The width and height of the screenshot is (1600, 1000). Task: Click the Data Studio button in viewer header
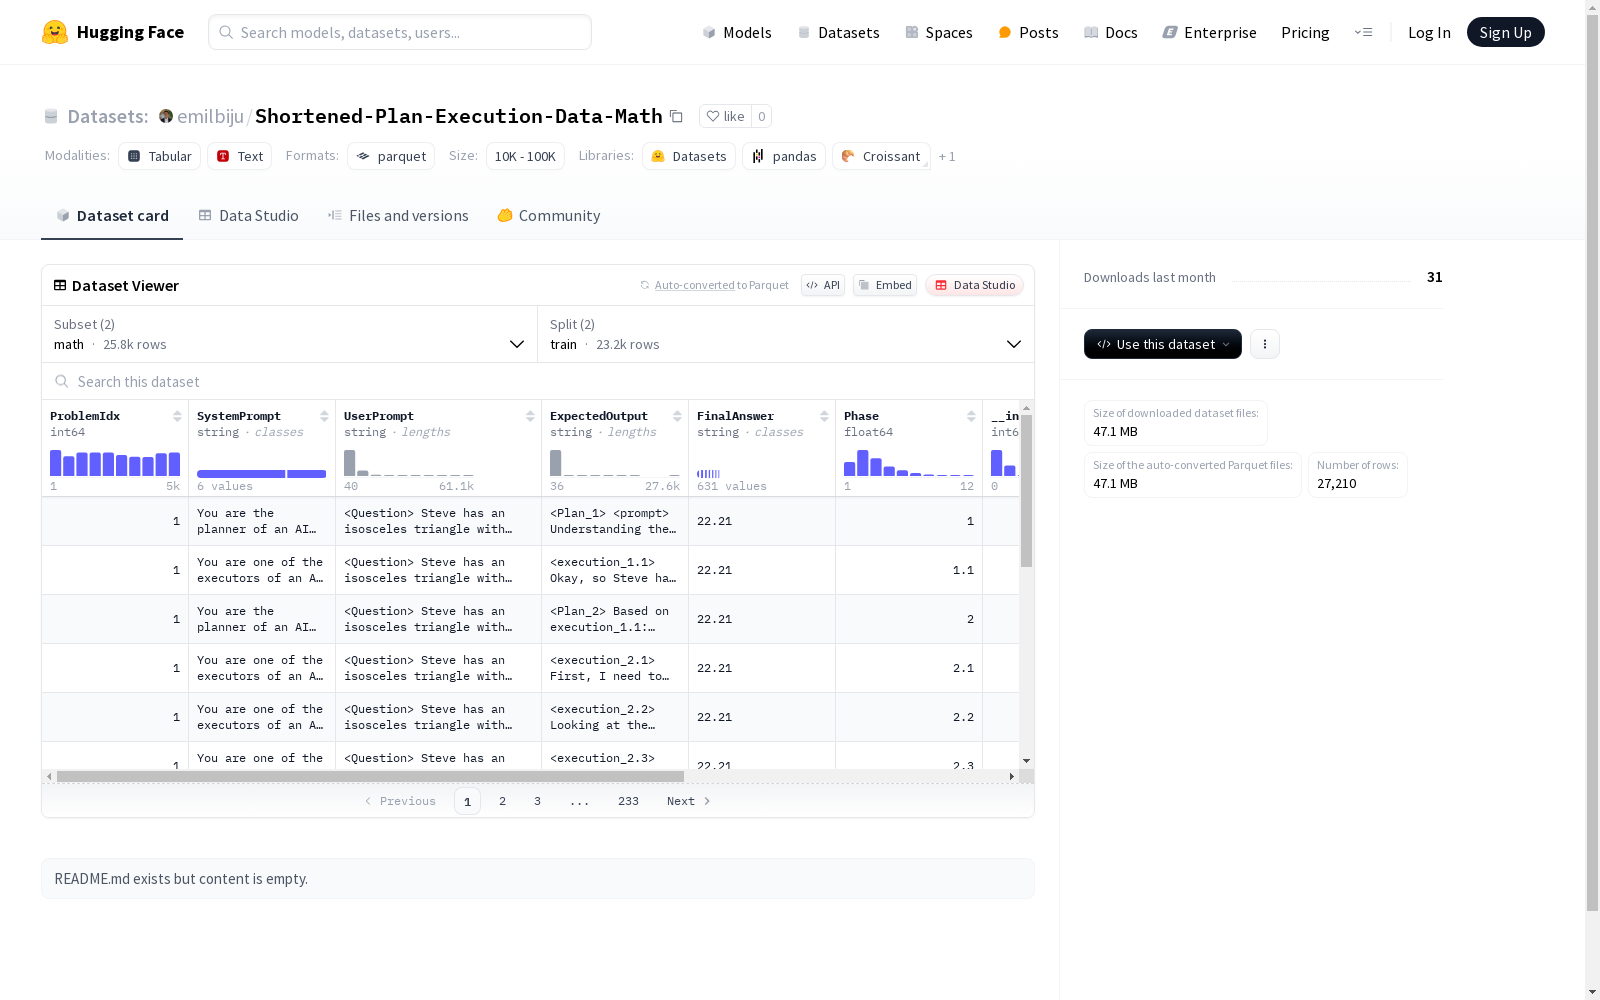974,285
